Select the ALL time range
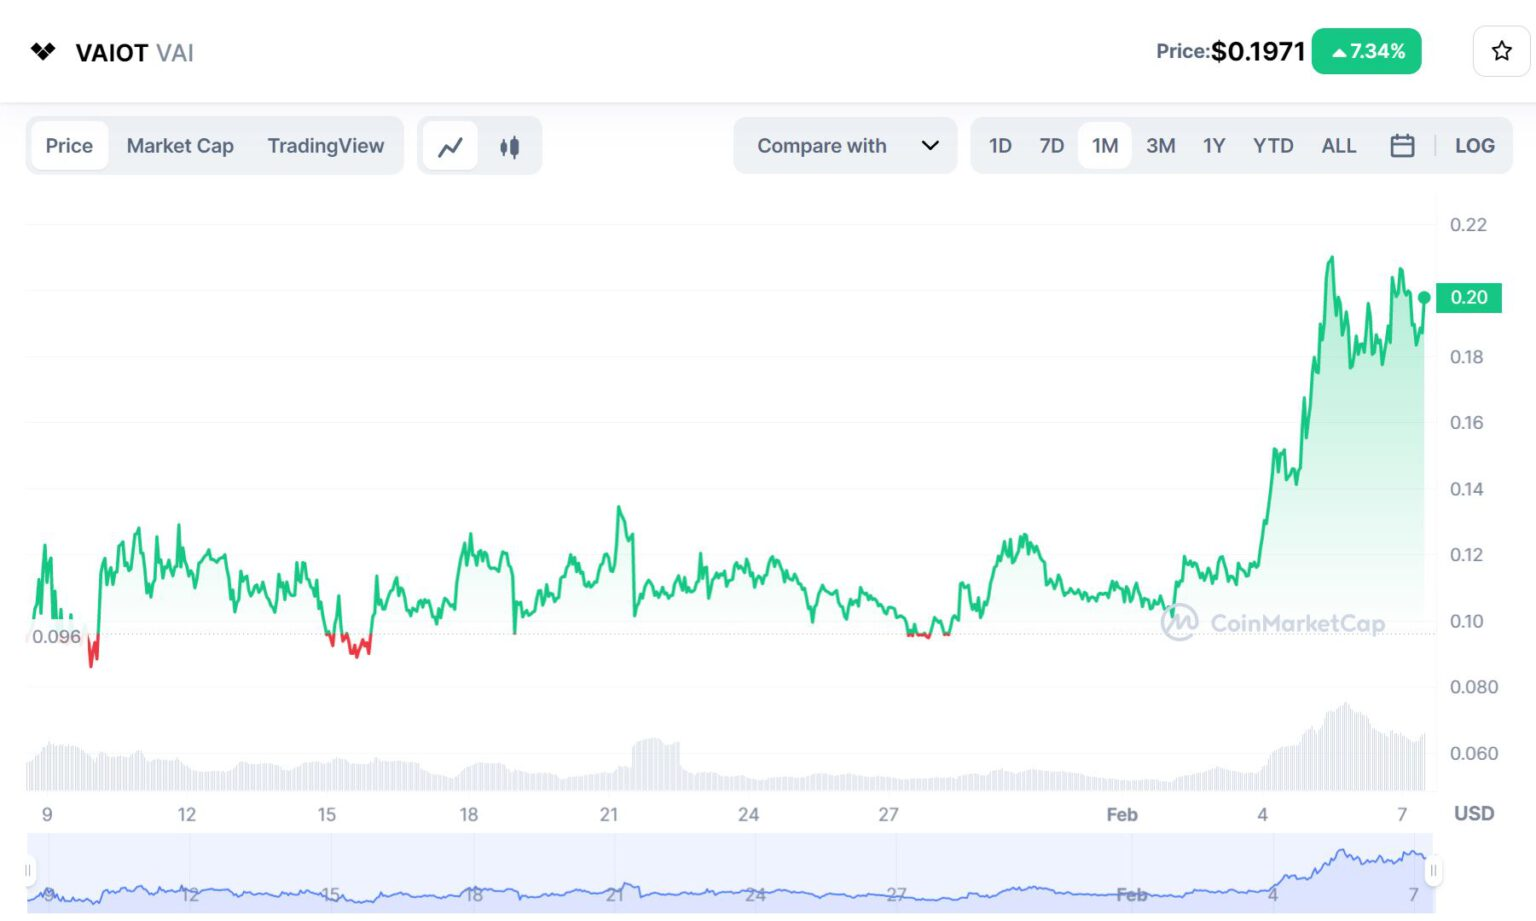 coord(1338,146)
